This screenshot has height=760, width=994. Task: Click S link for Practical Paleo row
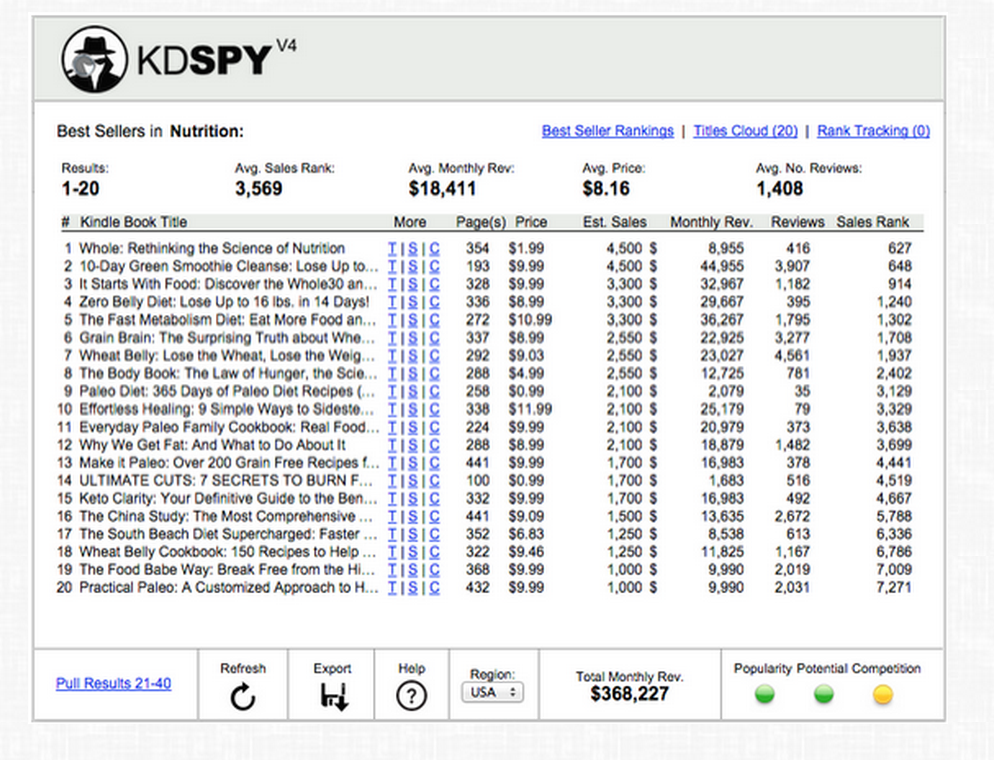tap(413, 588)
